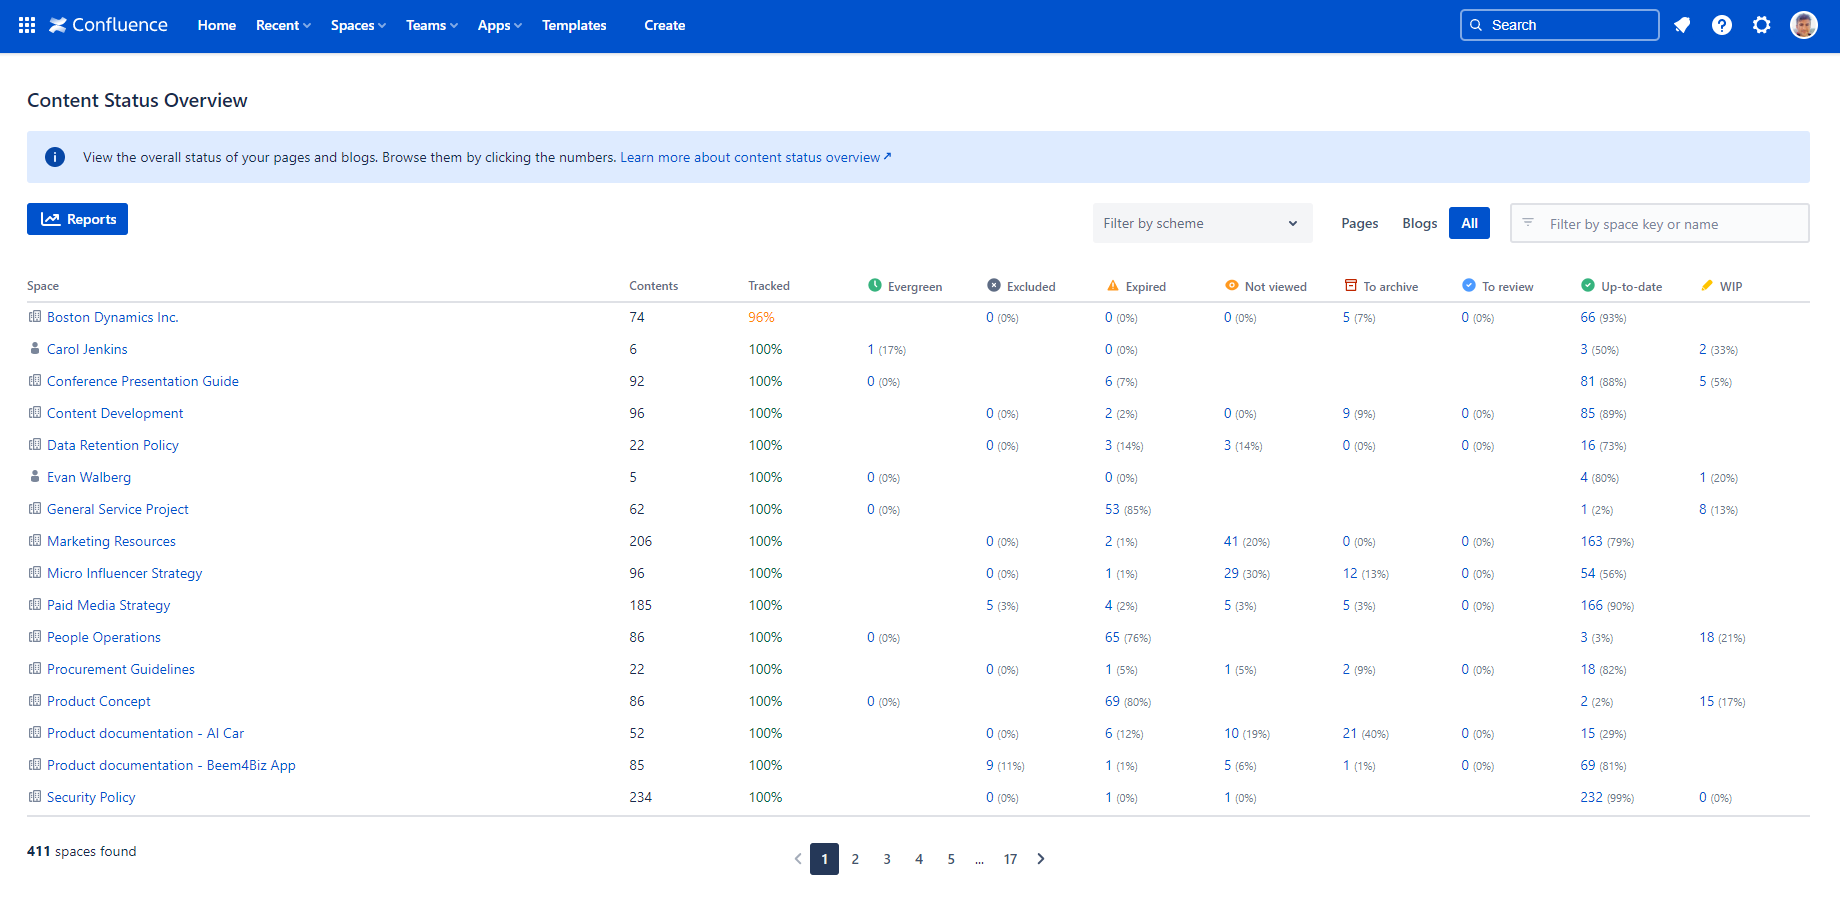Open the settings gear icon

click(x=1761, y=25)
